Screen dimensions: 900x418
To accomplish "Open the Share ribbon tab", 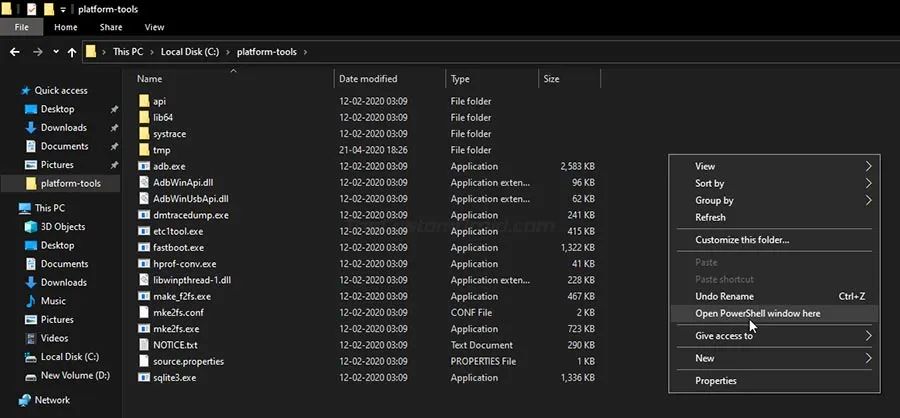I will [111, 27].
